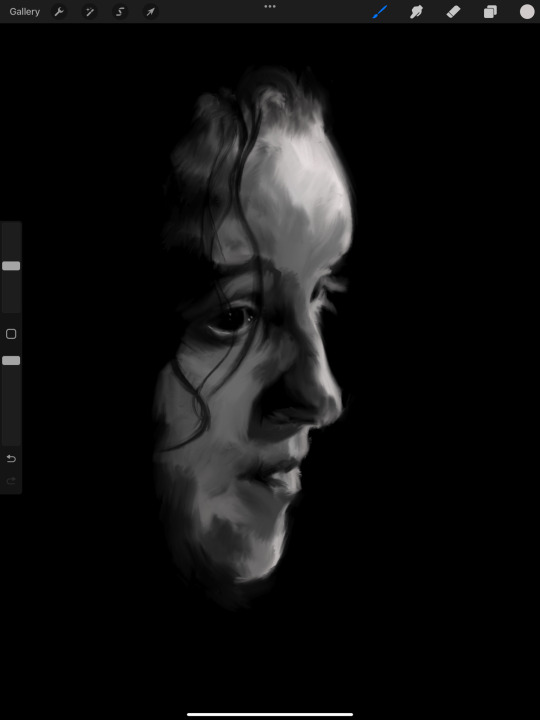Viewport: 540px width, 720px height.
Task: Activate the Selection S-shaped tool
Action: tap(120, 12)
